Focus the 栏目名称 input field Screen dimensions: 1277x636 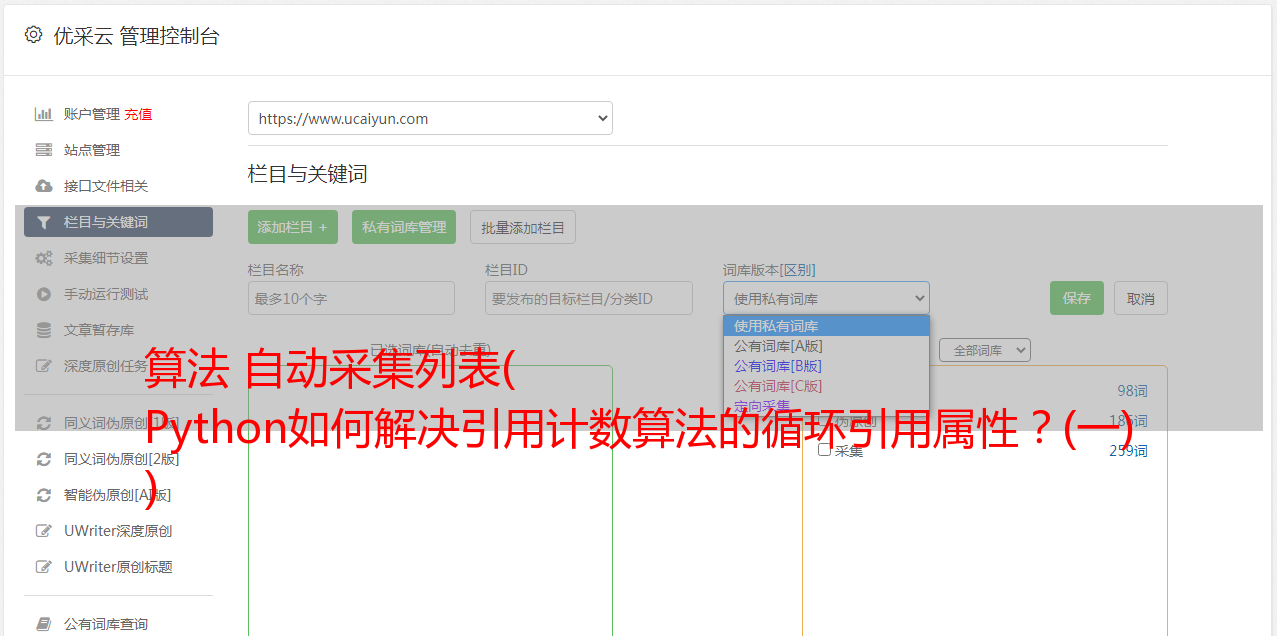pyautogui.click(x=351, y=298)
